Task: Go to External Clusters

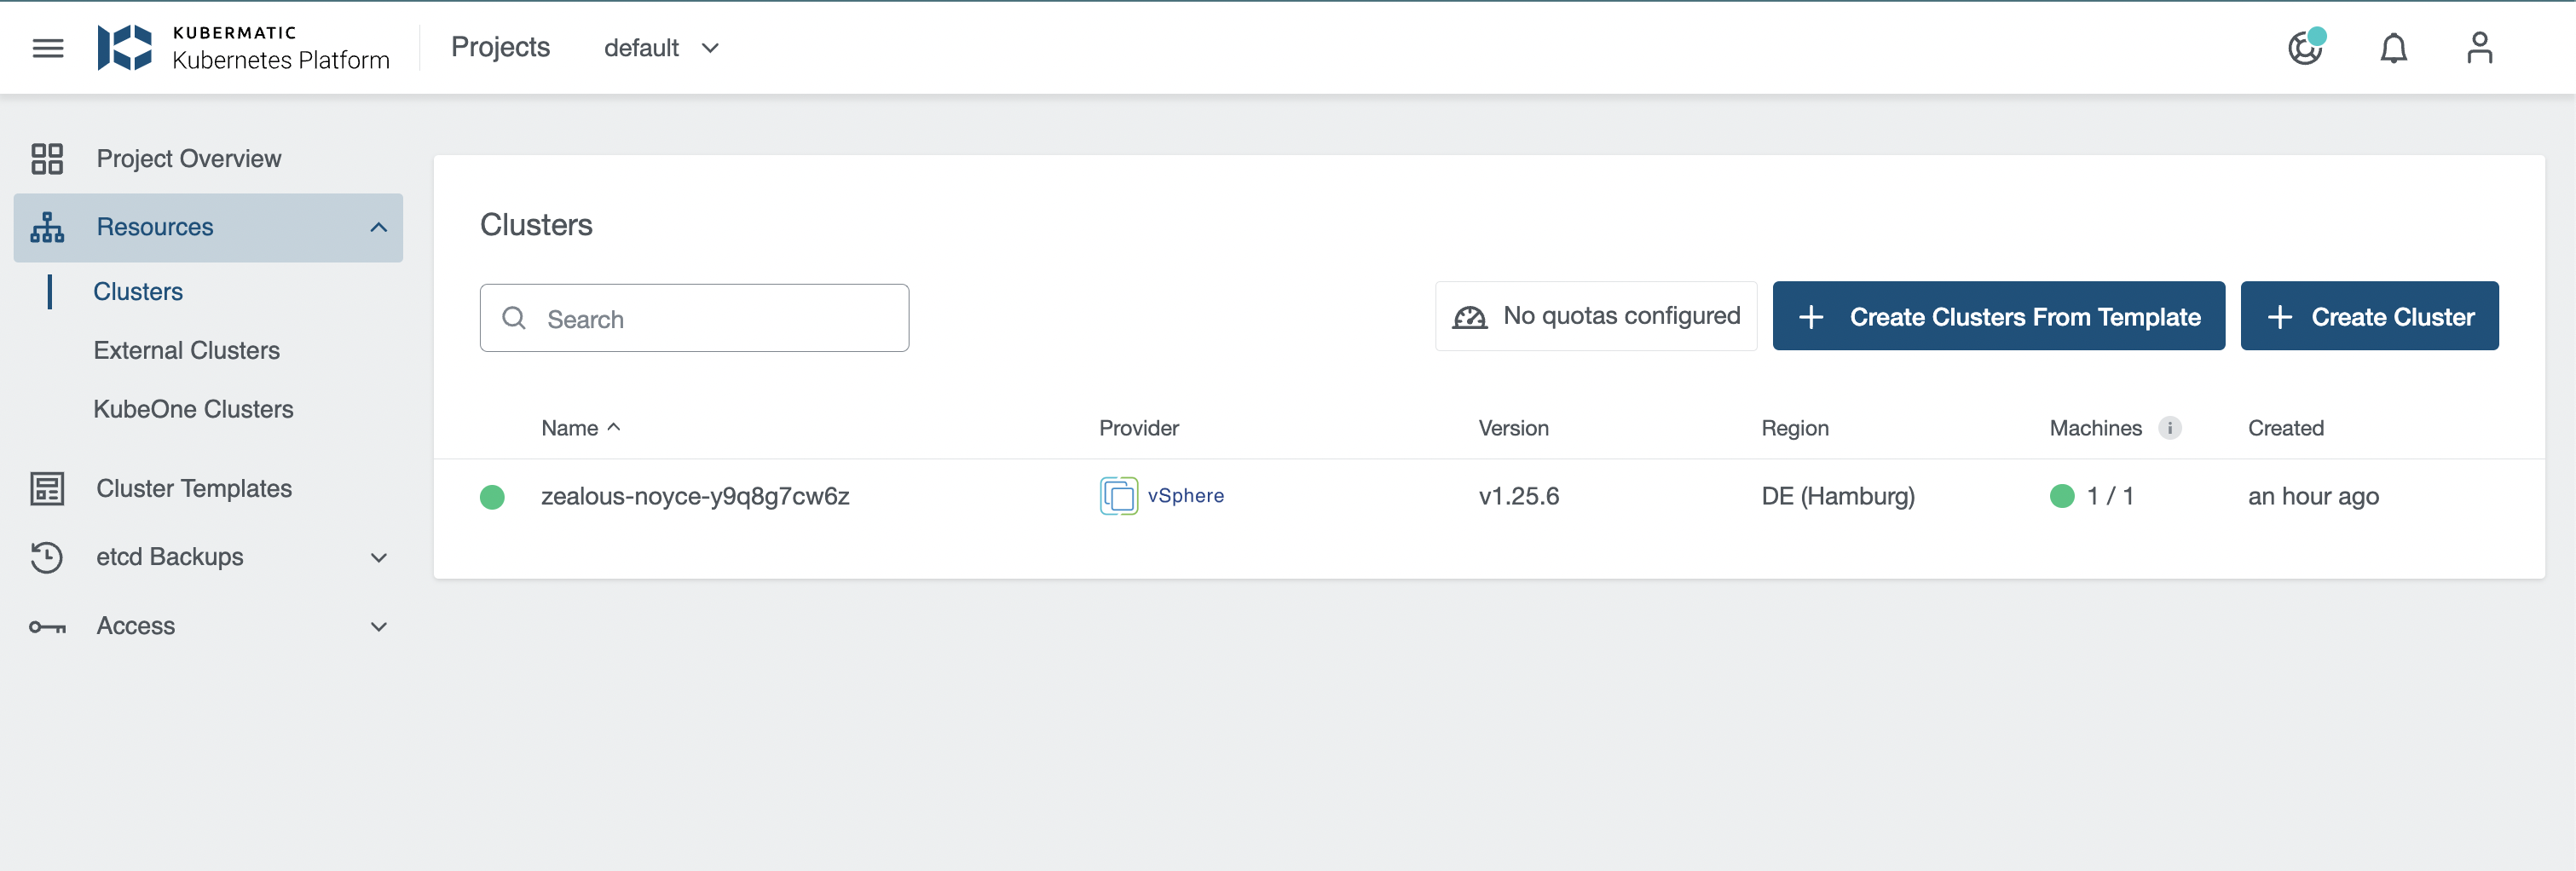Action: (187, 350)
